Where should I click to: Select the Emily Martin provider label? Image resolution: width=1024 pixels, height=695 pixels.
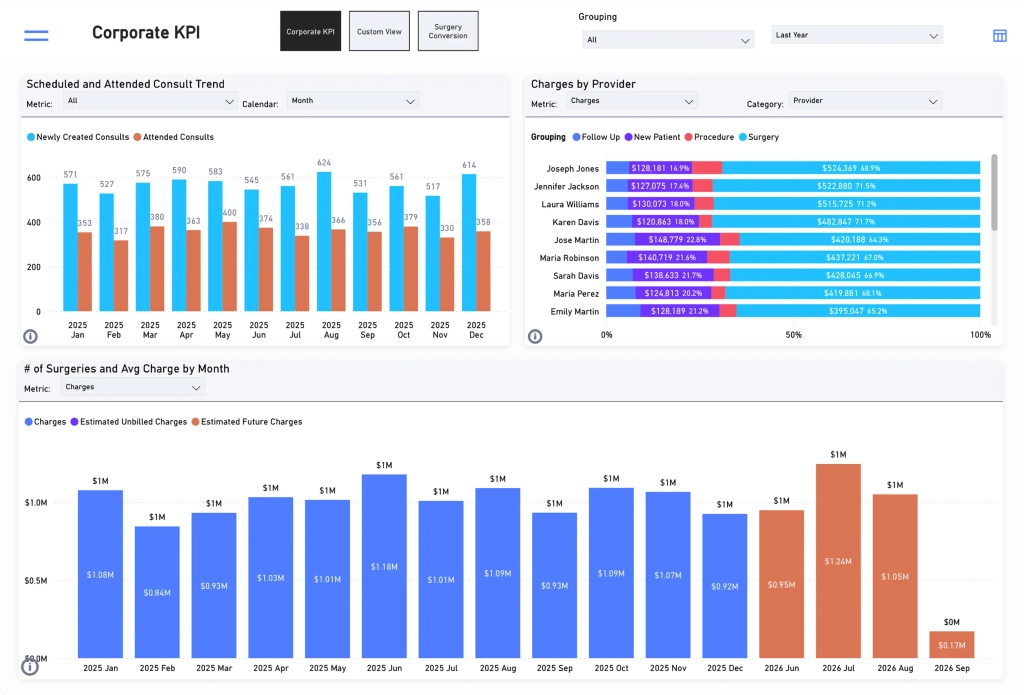click(574, 312)
